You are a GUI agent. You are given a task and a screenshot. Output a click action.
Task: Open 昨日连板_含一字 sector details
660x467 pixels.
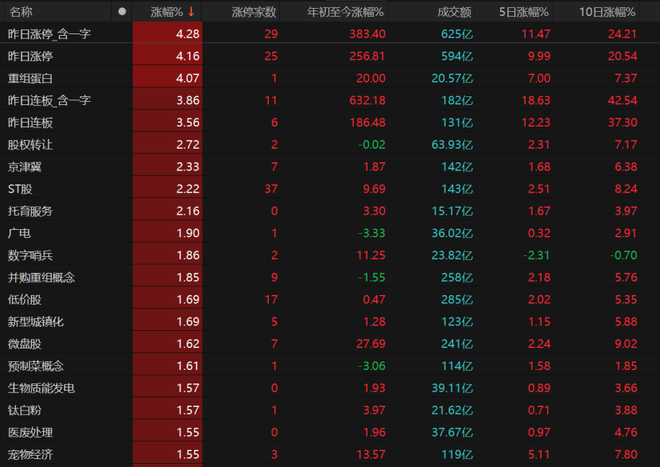[x=47, y=100]
